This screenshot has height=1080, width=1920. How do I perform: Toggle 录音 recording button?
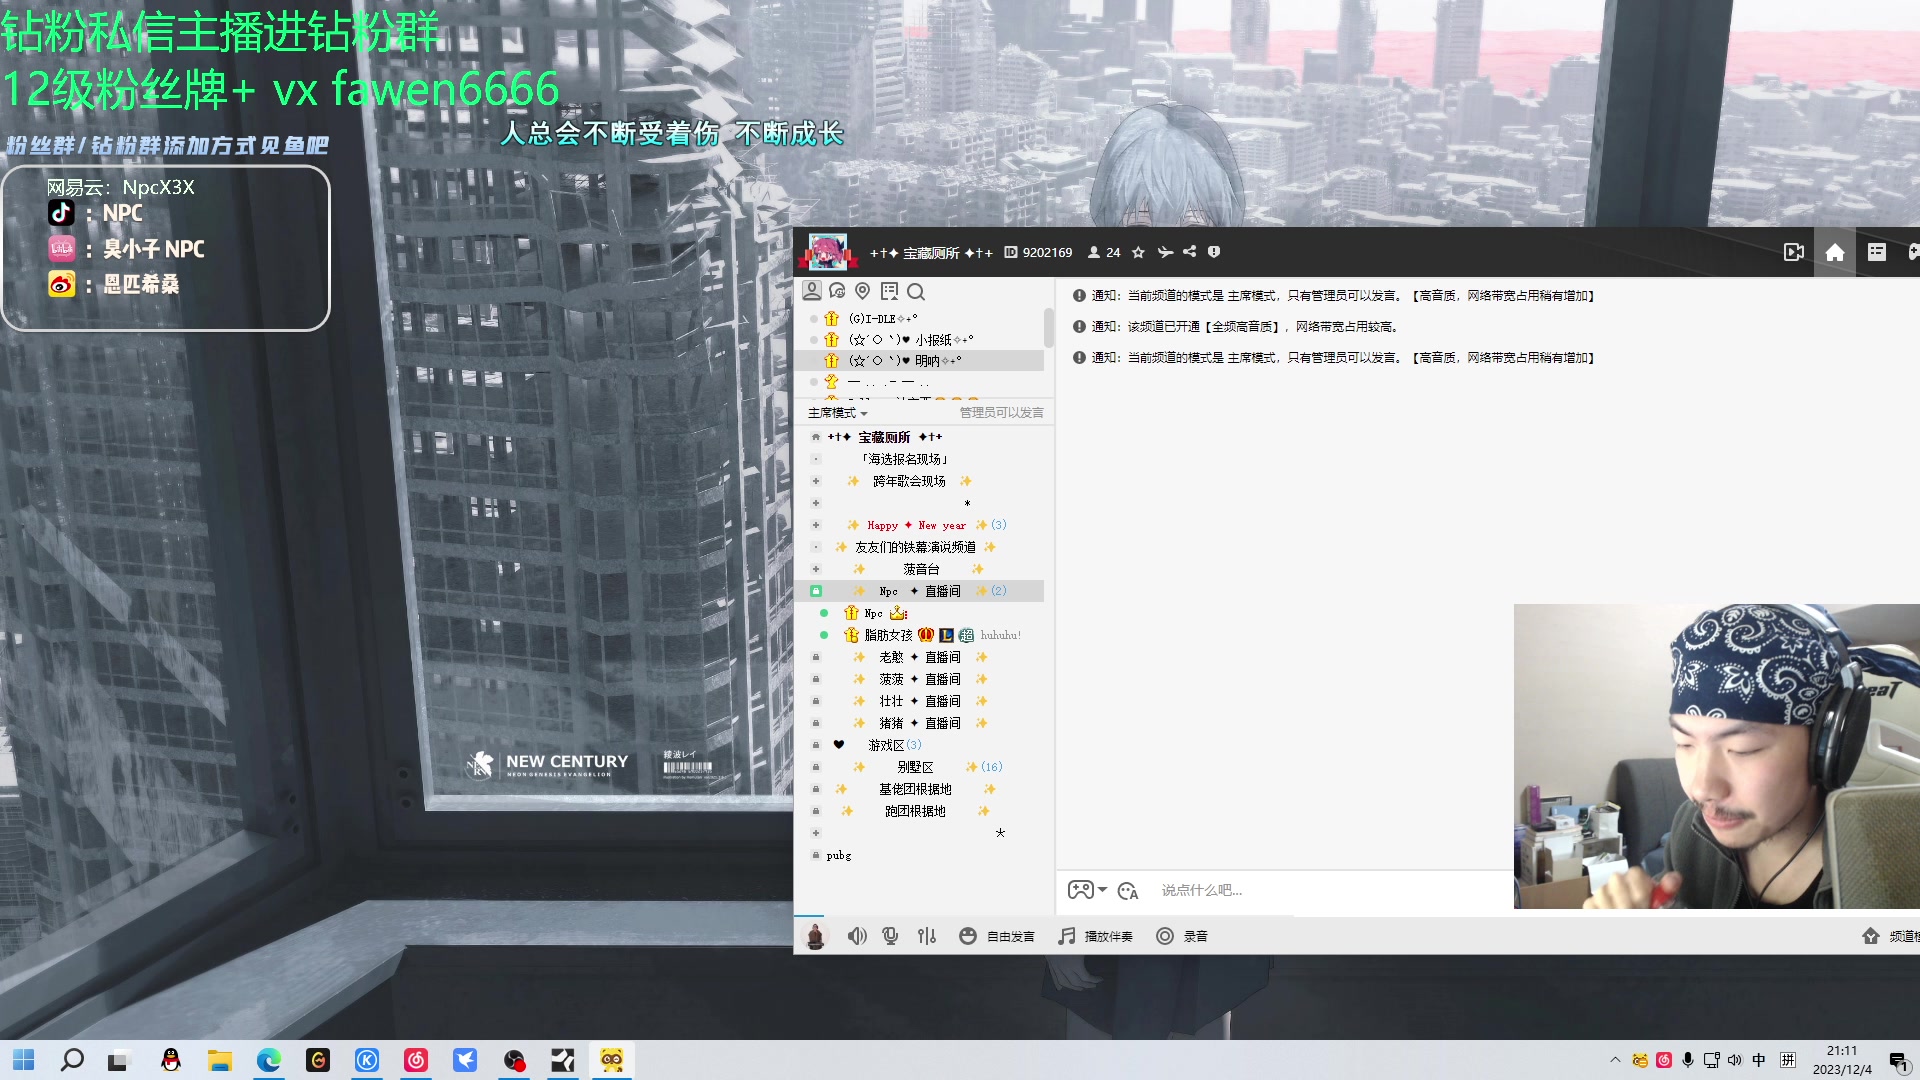(x=1182, y=936)
